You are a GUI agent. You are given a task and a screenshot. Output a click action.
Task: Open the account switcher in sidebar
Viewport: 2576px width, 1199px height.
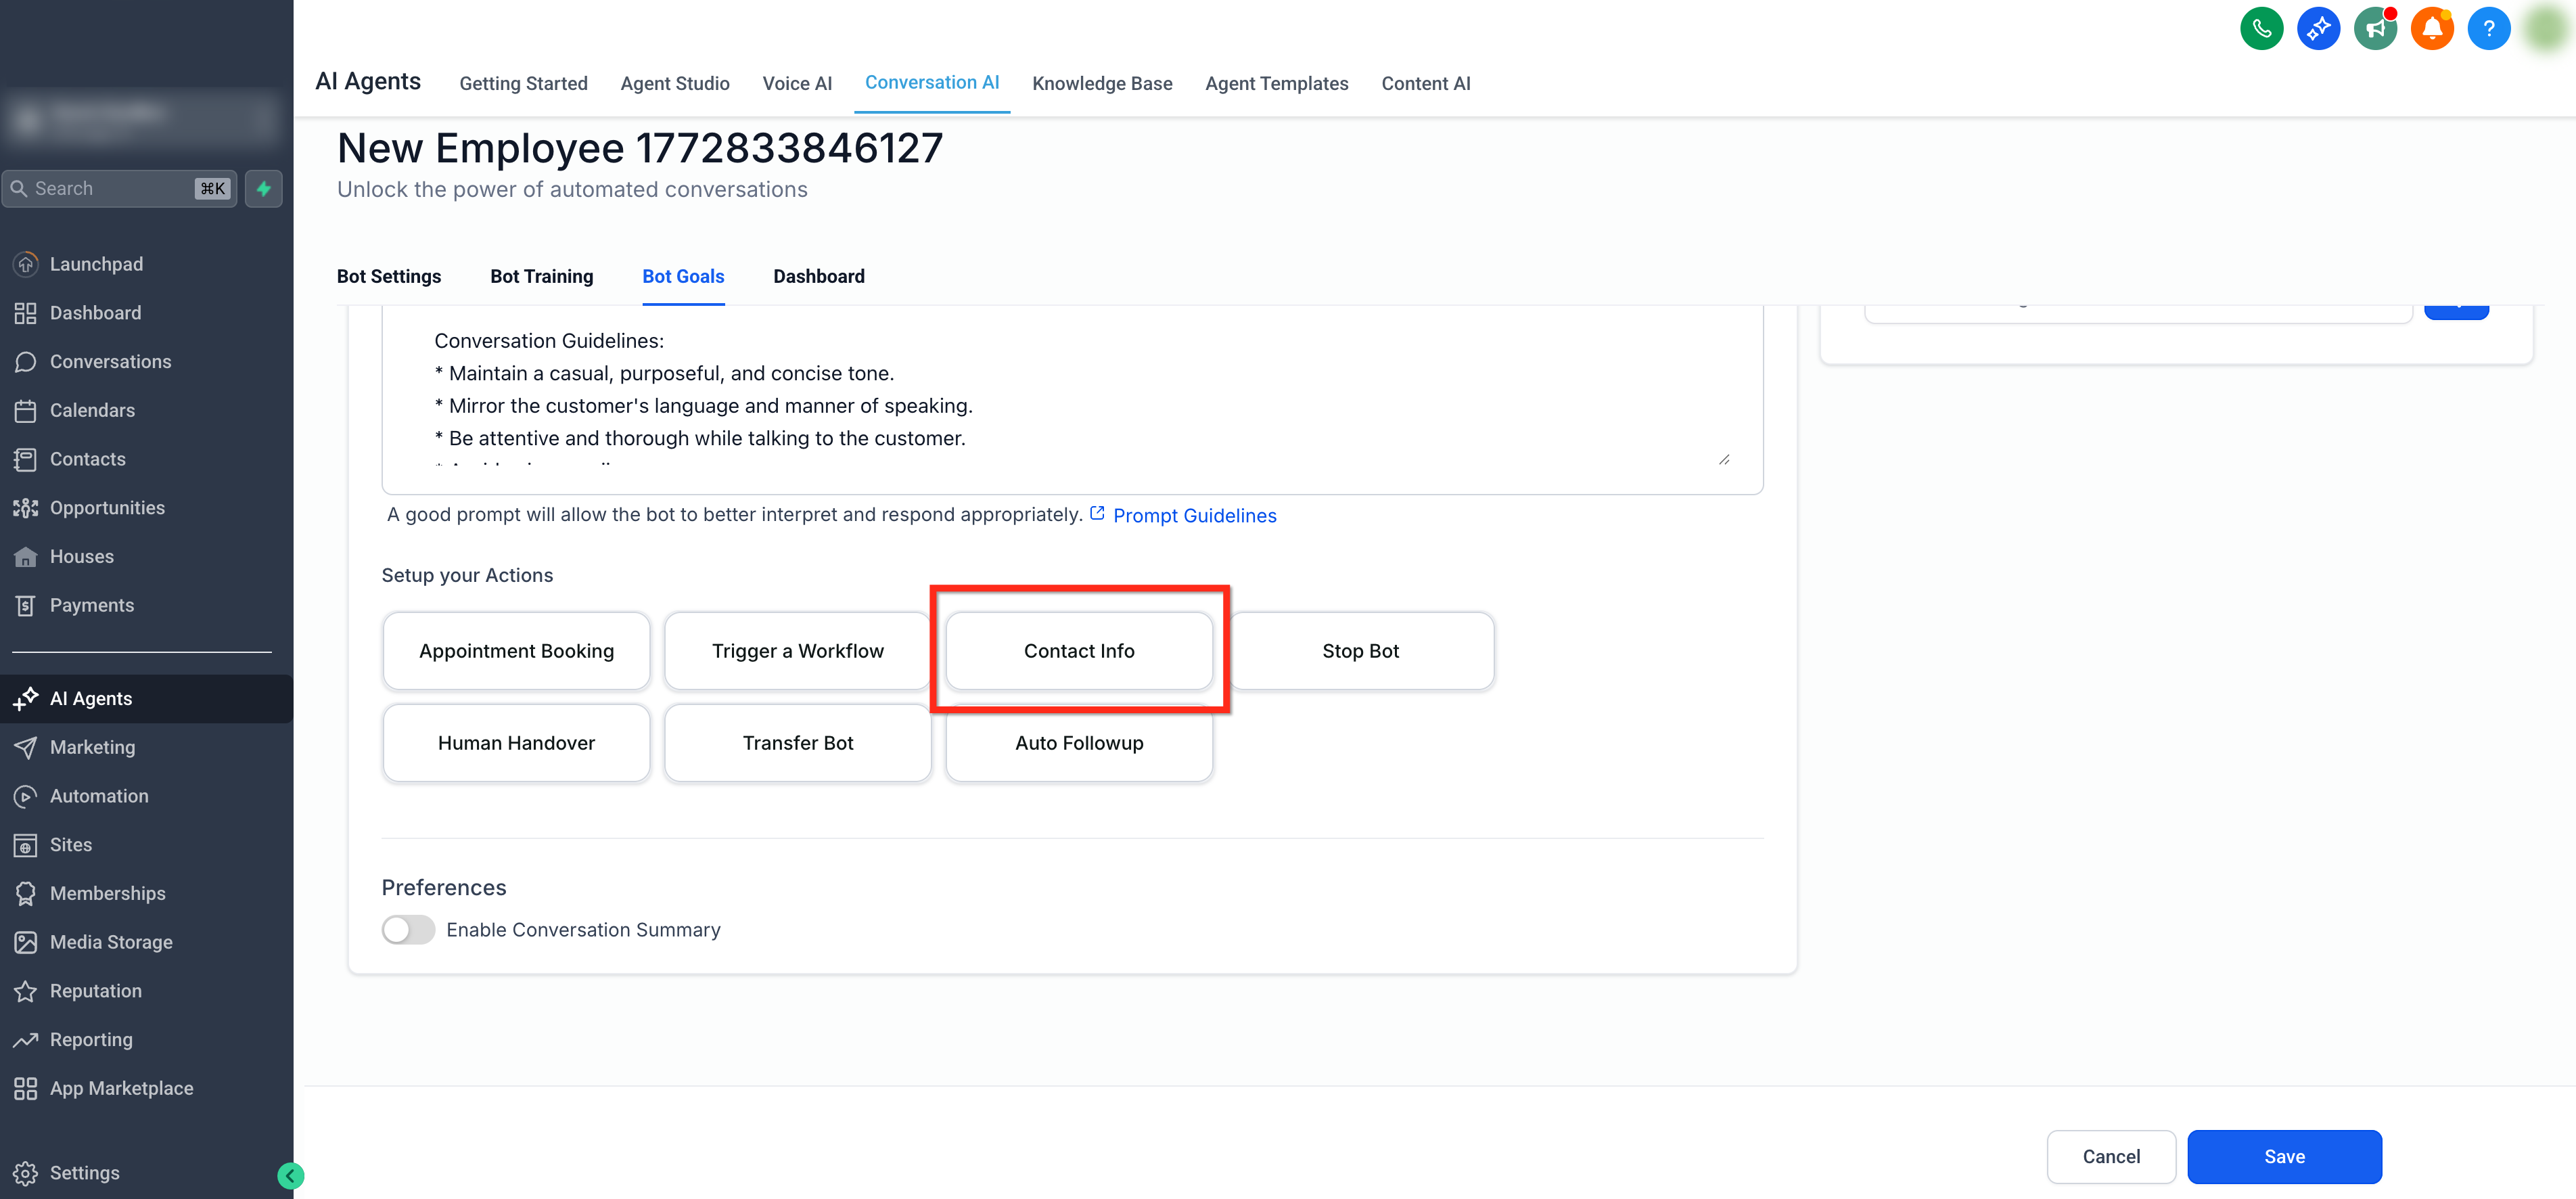(140, 119)
